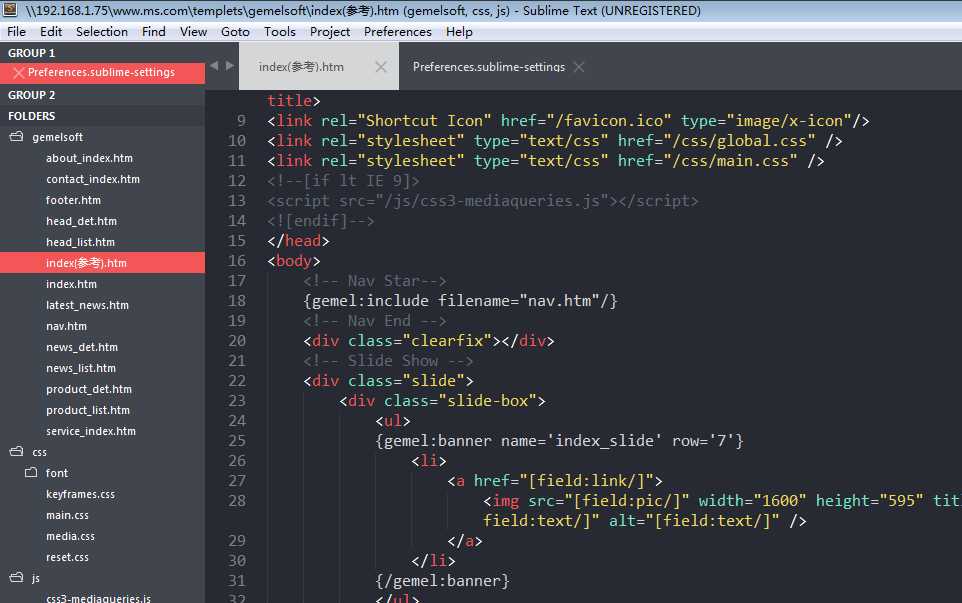Click the FOLDERS header
Viewport: 962px width, 603px height.
(x=31, y=116)
